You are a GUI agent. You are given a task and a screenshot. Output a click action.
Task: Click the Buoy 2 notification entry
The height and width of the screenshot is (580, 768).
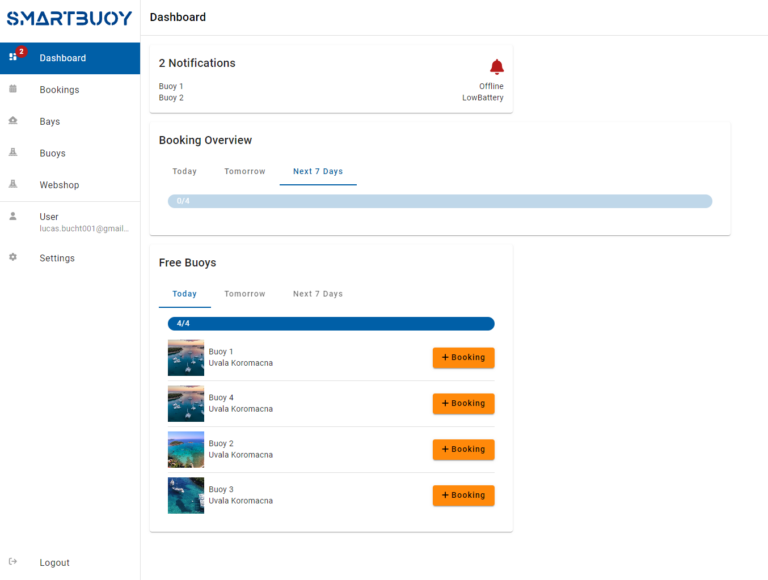(171, 97)
